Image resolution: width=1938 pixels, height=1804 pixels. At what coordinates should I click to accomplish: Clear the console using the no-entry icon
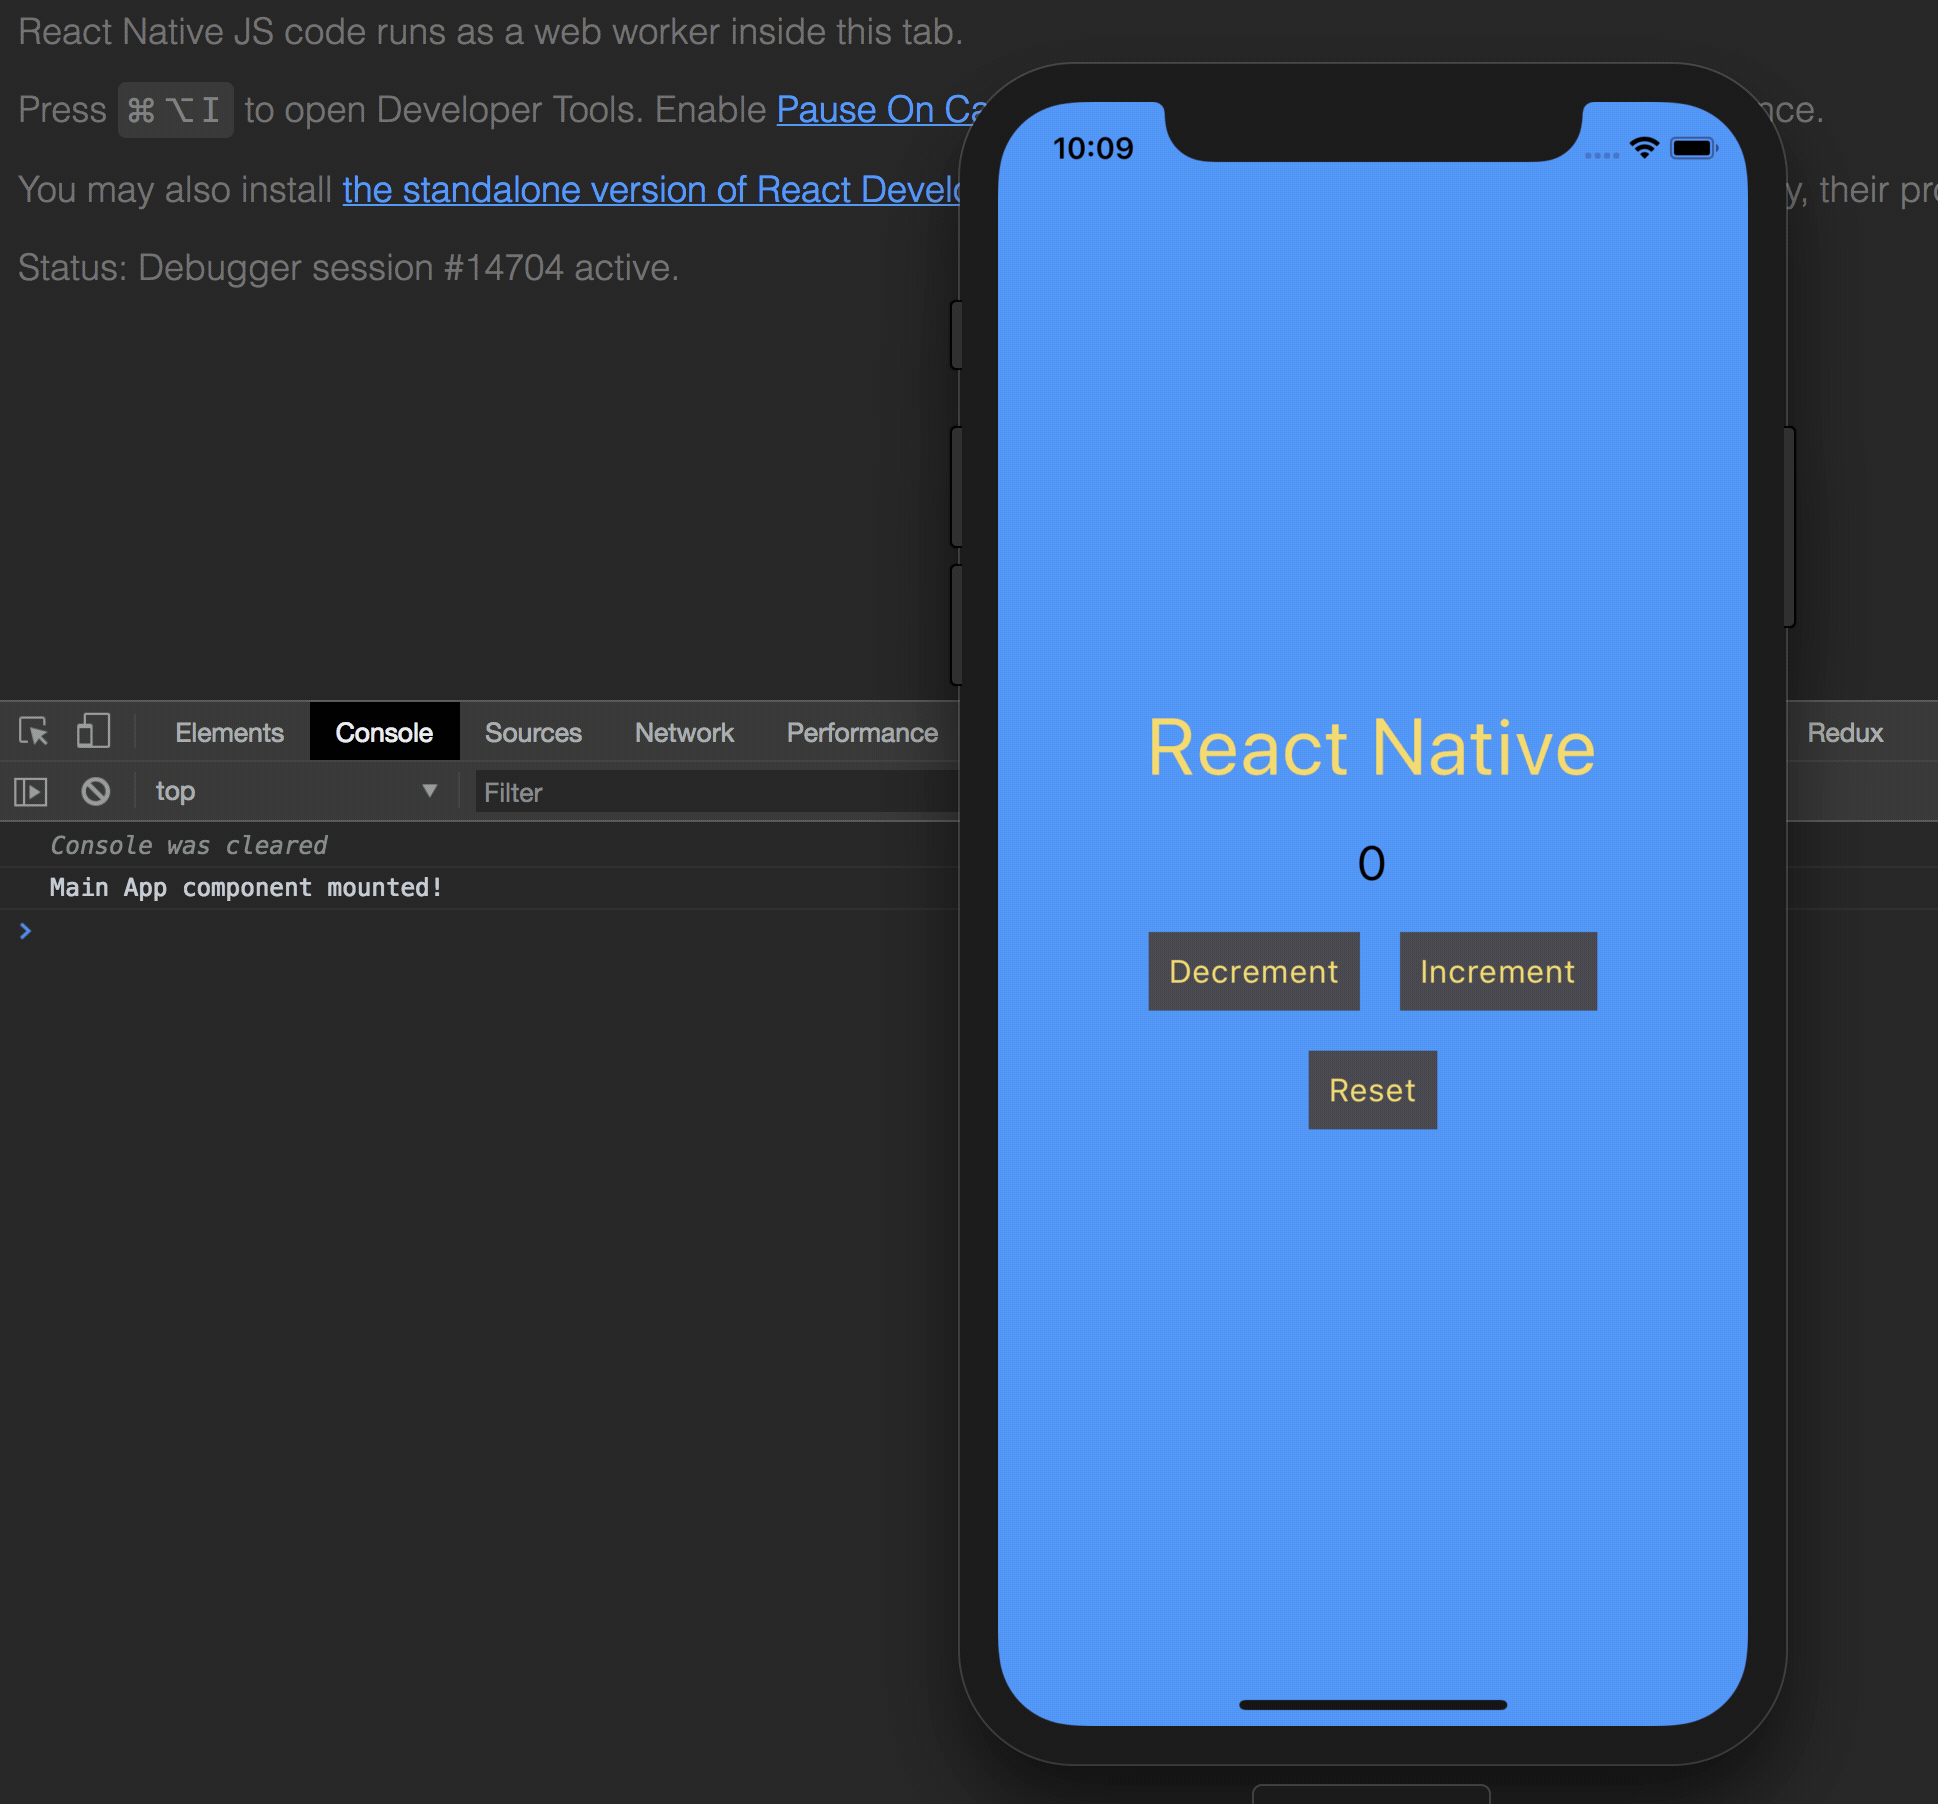[95, 791]
